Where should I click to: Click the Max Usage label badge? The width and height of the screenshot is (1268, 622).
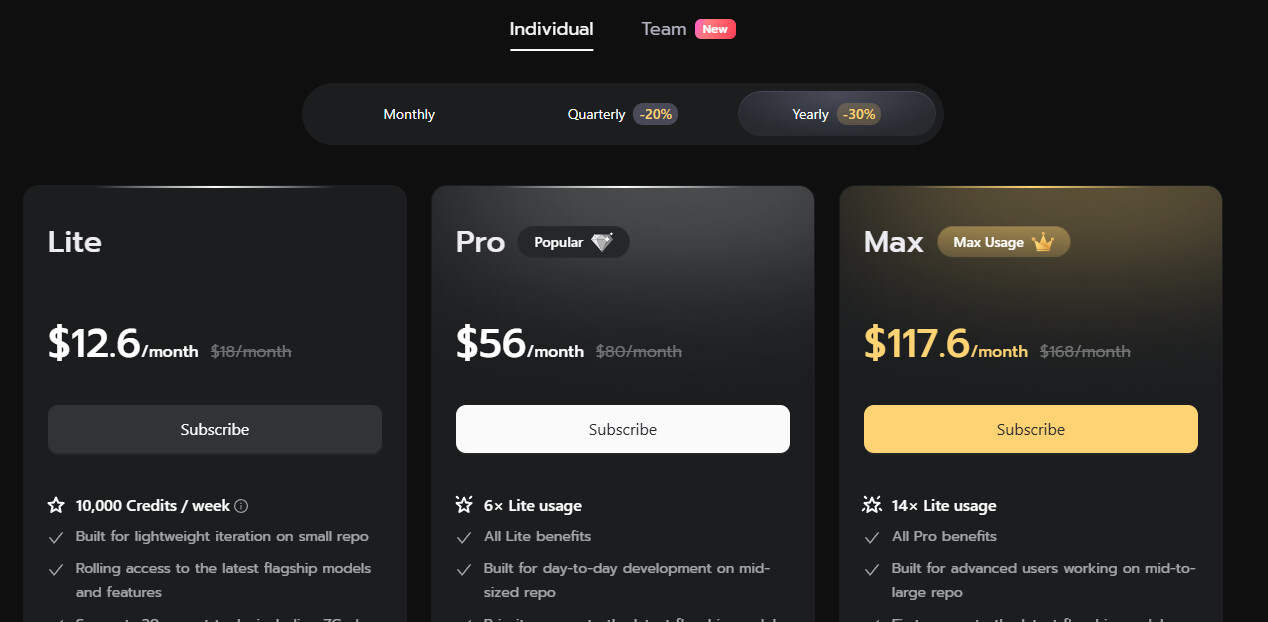tap(1004, 242)
